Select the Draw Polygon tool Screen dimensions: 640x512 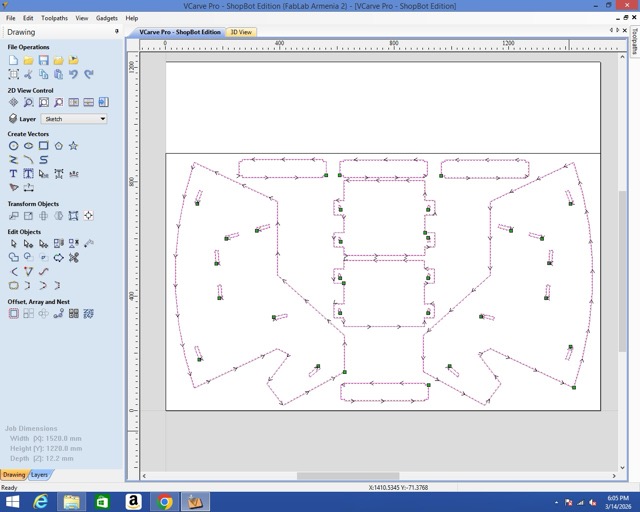point(58,146)
